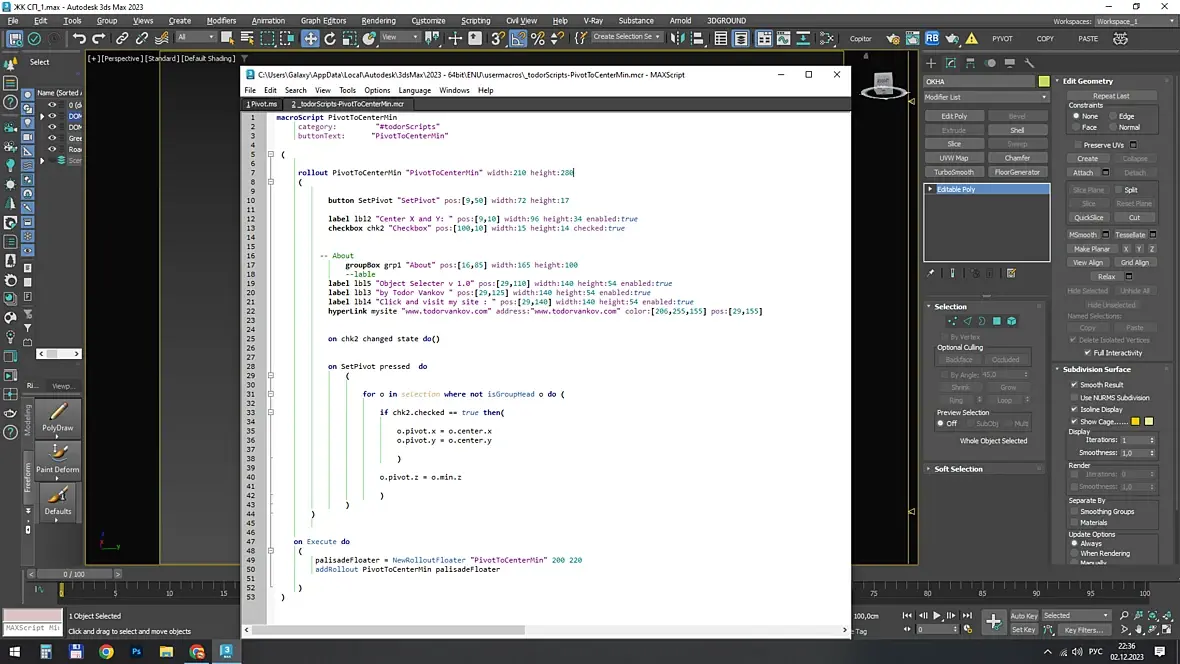Expand the Soft Selection rollout

tap(958, 469)
